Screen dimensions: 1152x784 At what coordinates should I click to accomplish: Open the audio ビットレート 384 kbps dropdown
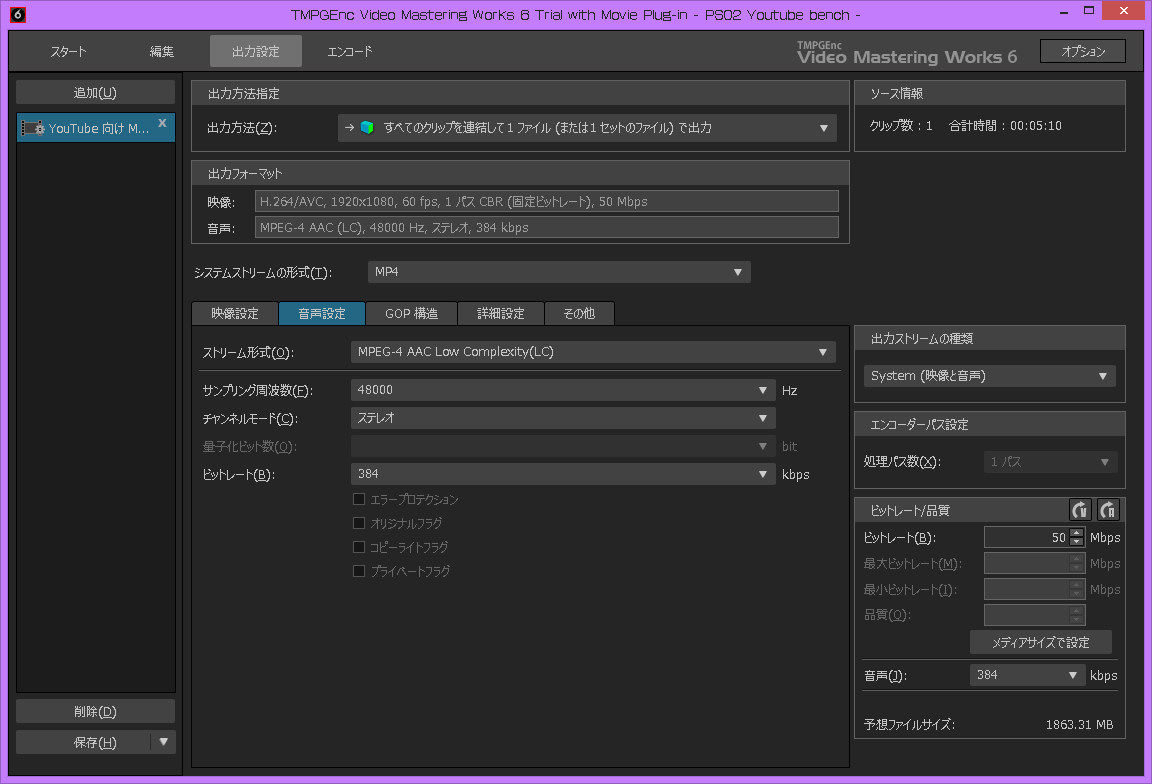pyautogui.click(x=563, y=474)
